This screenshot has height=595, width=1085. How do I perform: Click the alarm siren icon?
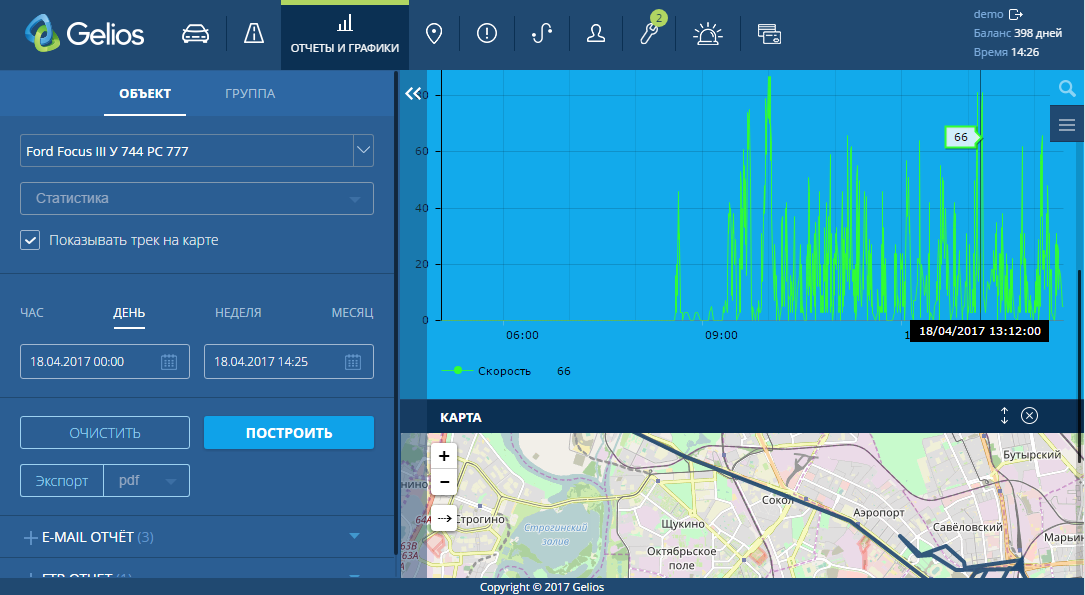(708, 34)
